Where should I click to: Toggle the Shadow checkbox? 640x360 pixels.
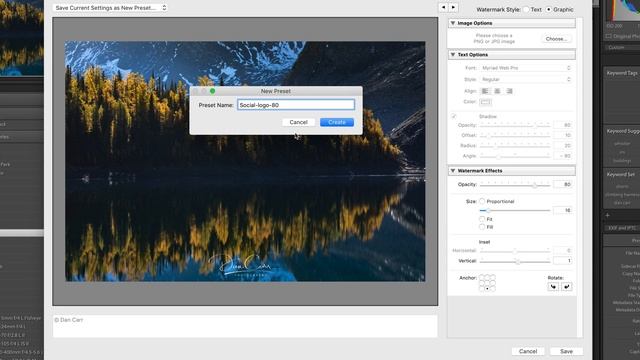pos(453,116)
